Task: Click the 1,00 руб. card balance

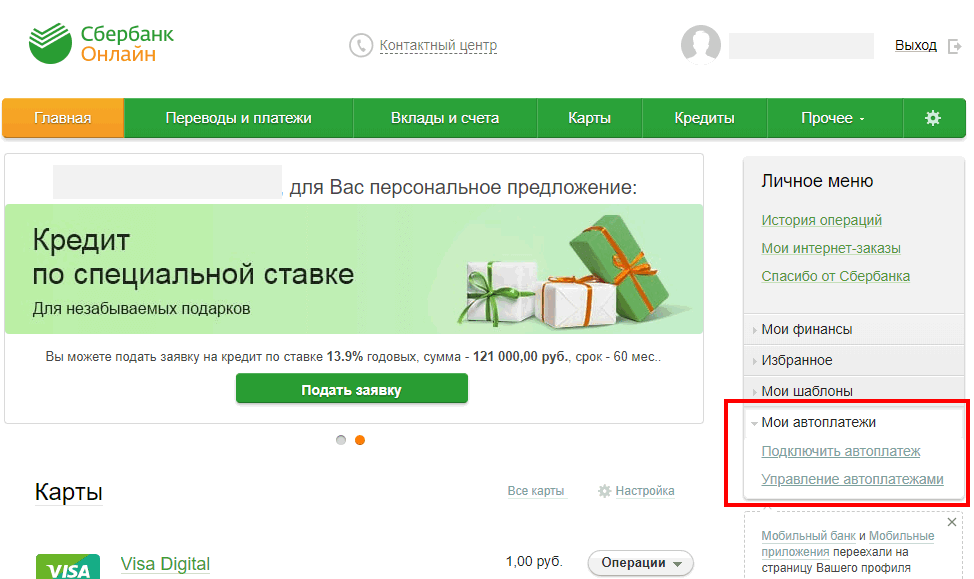Action: coord(534,562)
